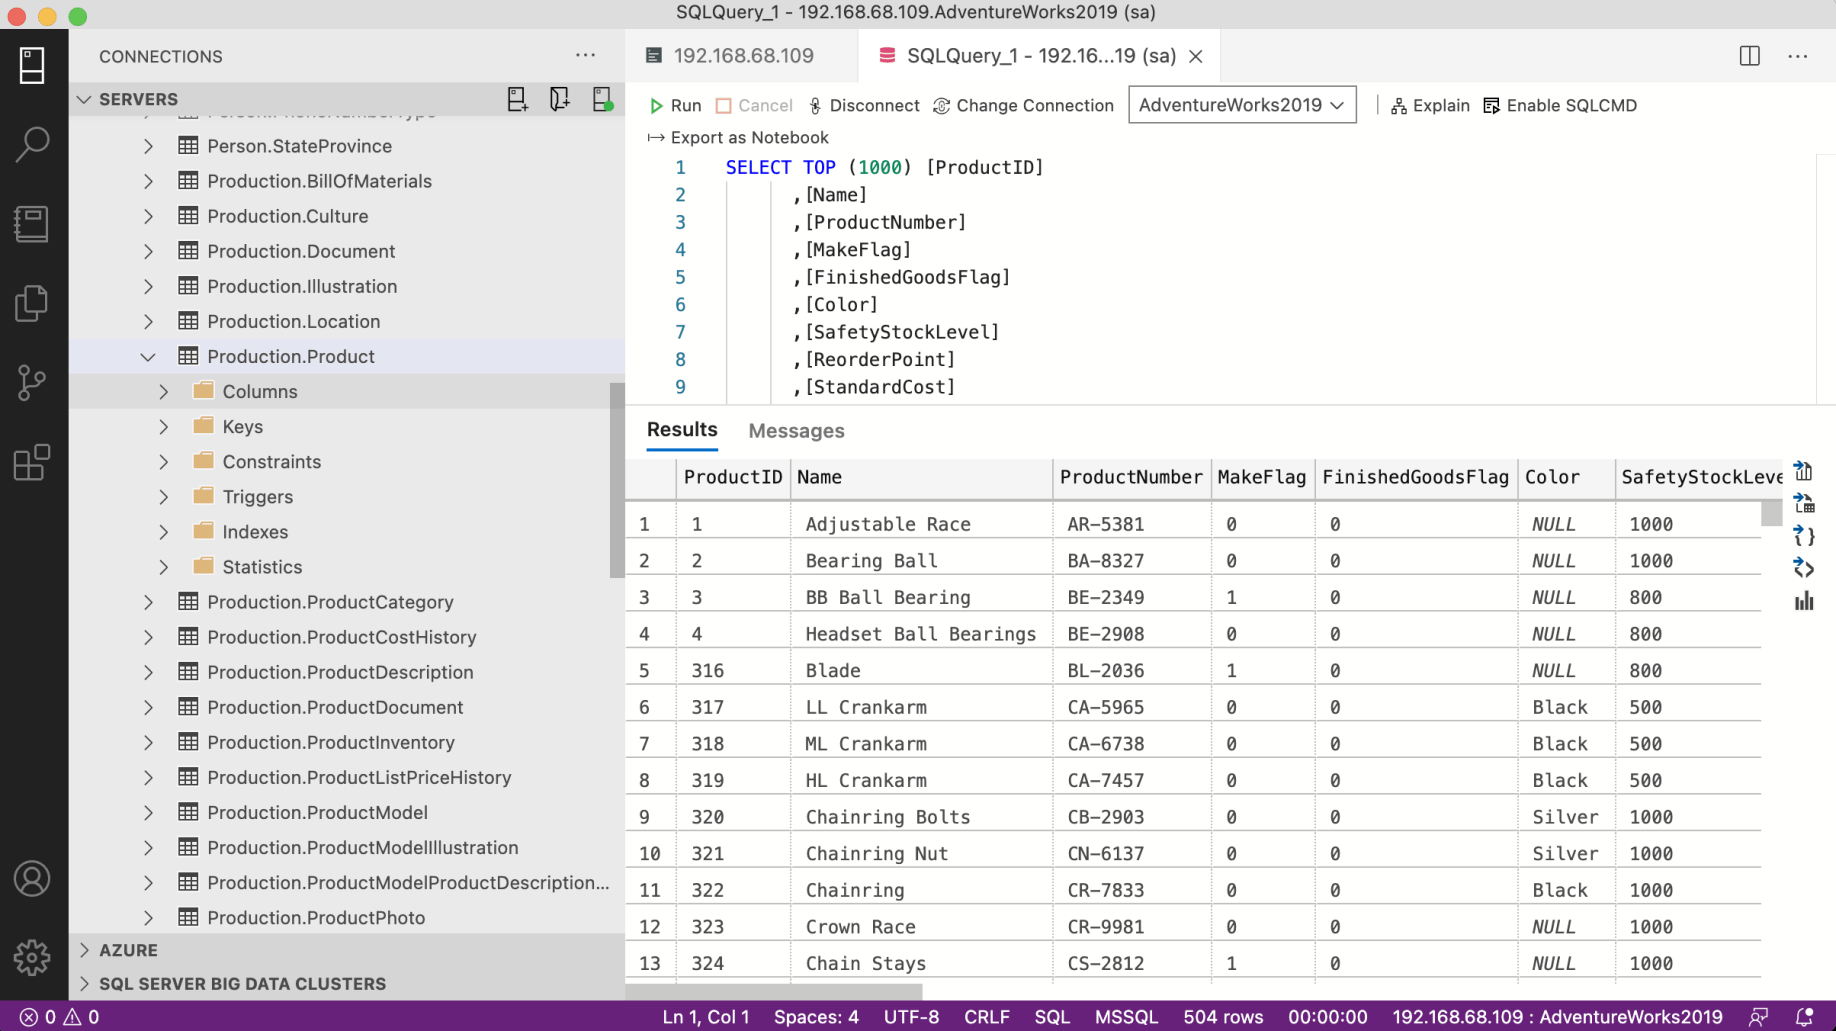Viewport: 1836px width, 1031px height.
Task: Expand the Columns folder
Action: pos(164,392)
